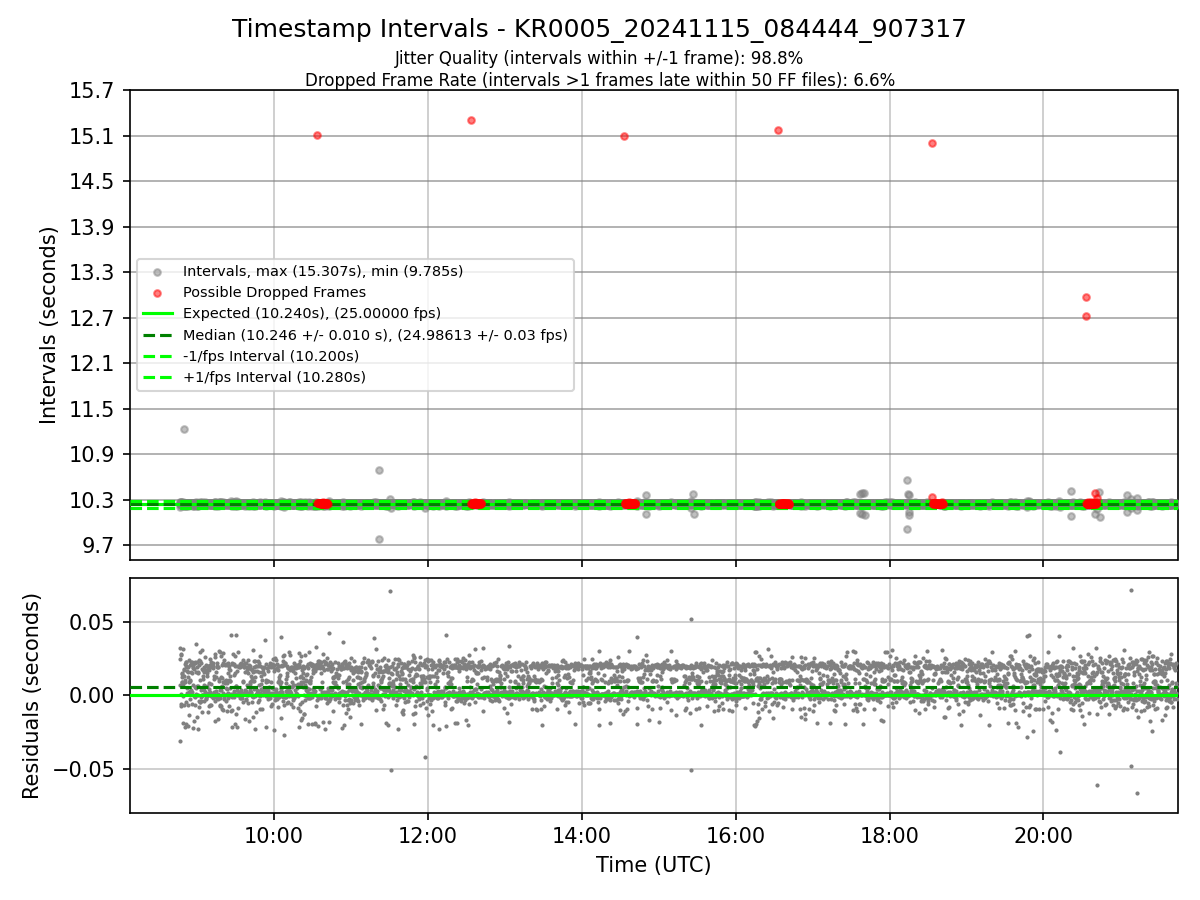
Task: Click the 'Jitter Quality' 98.8% subtitle line
Action: coord(599,58)
